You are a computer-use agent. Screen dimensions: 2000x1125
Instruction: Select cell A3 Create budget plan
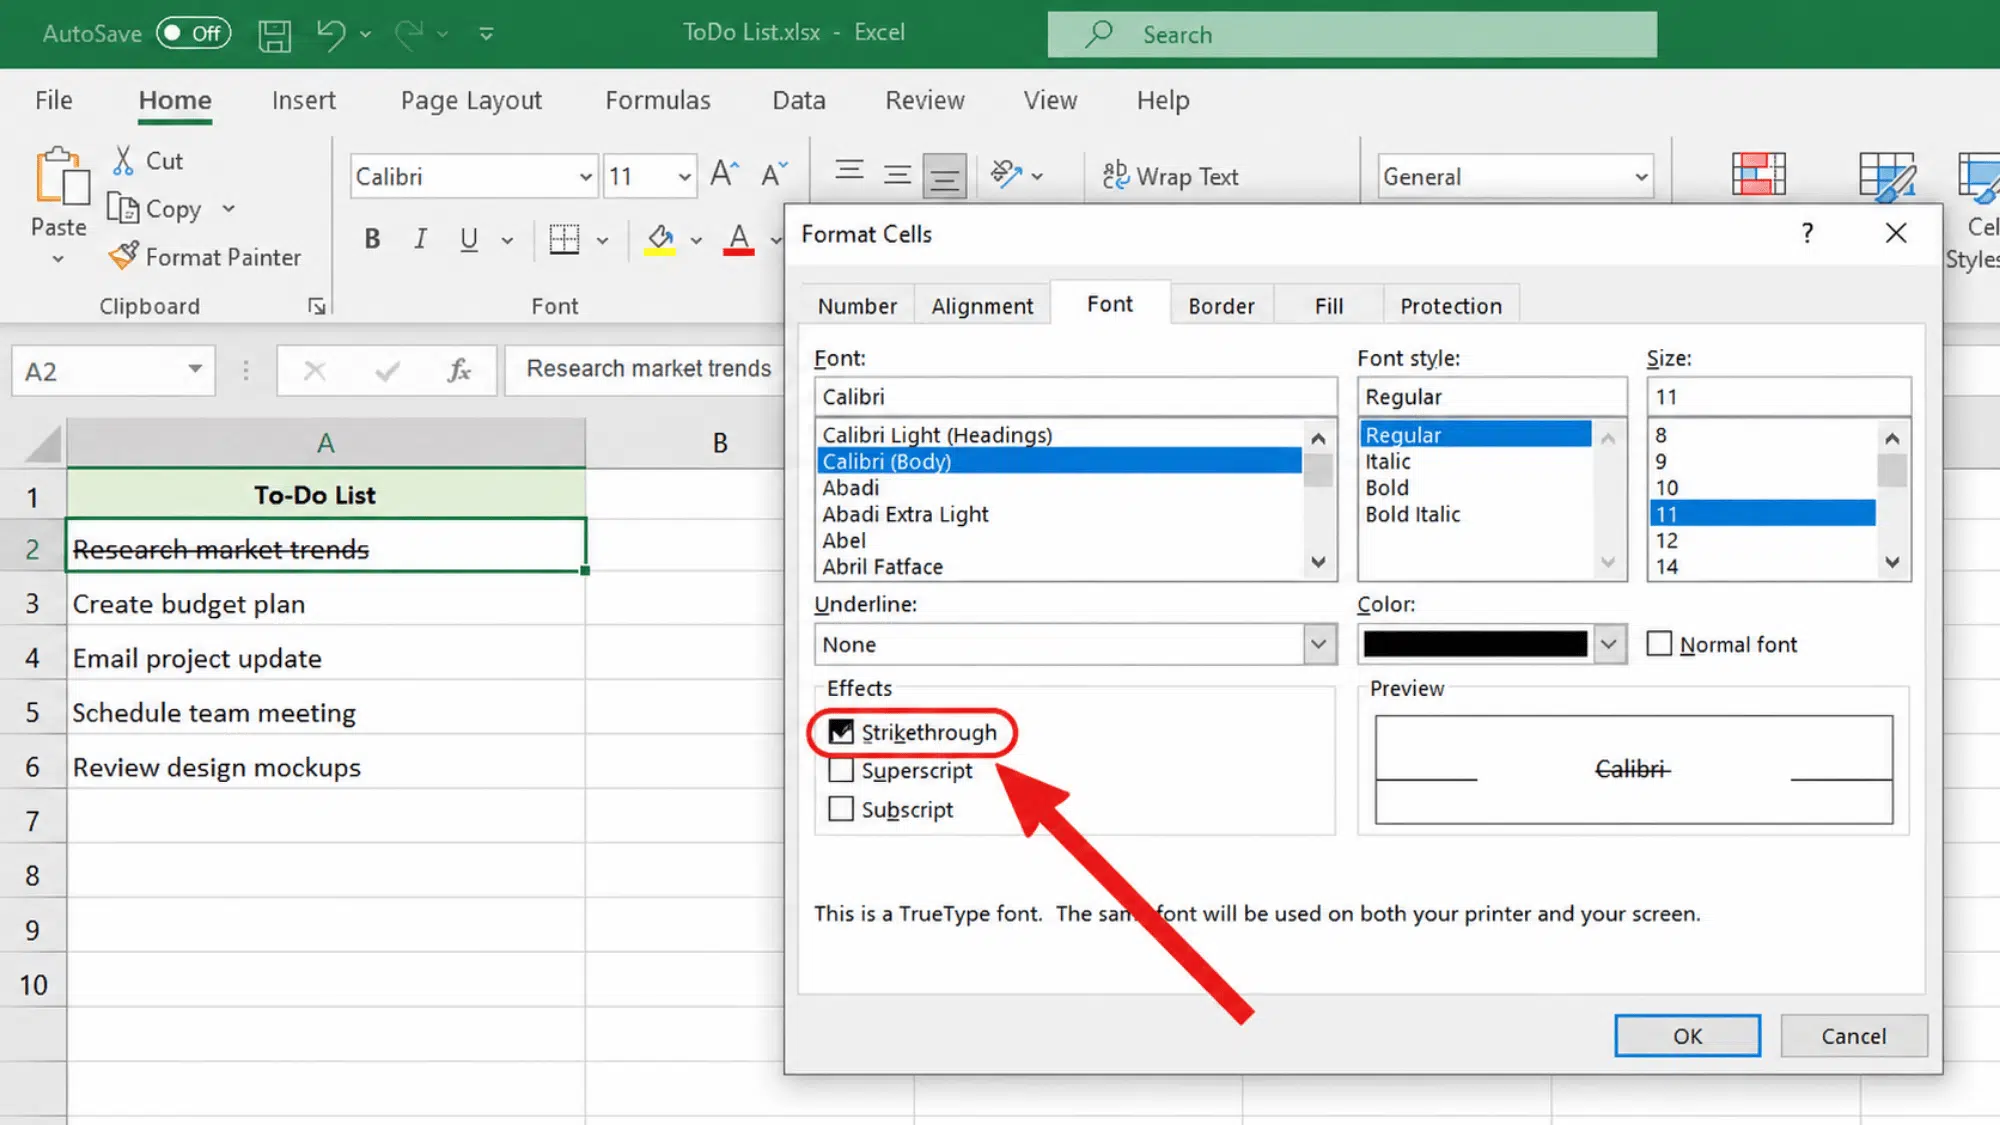326,604
